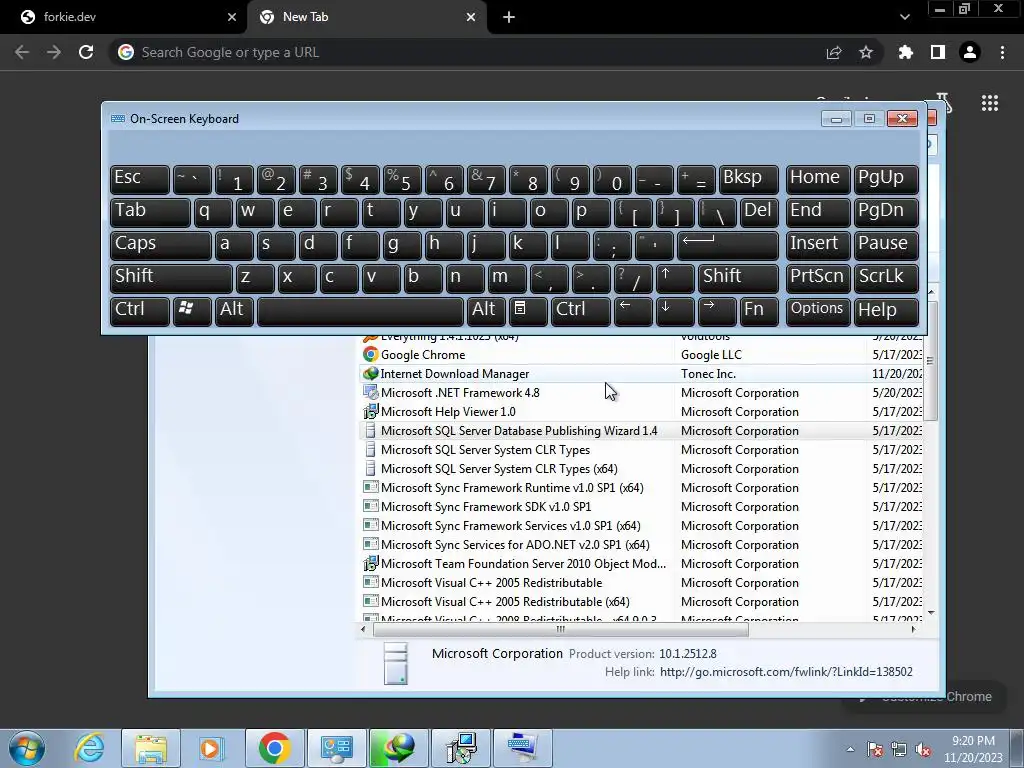Viewport: 1024px width, 768px height.
Task: Open a new Chrome tab with plus
Action: (509, 17)
